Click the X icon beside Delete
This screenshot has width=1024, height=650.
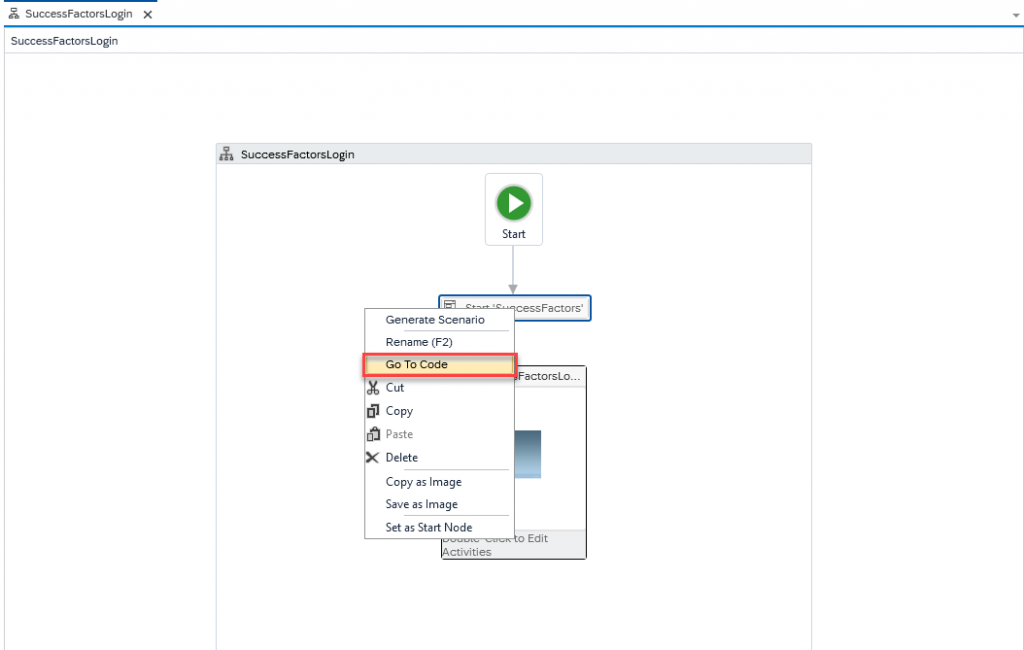coord(372,457)
